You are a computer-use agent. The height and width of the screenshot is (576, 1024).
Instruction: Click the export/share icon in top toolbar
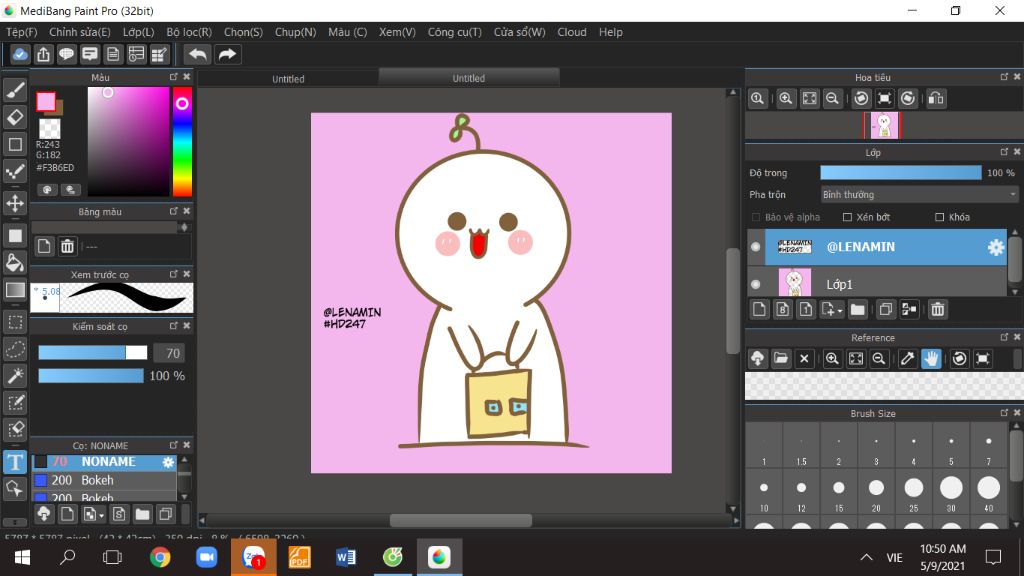click(x=43, y=54)
